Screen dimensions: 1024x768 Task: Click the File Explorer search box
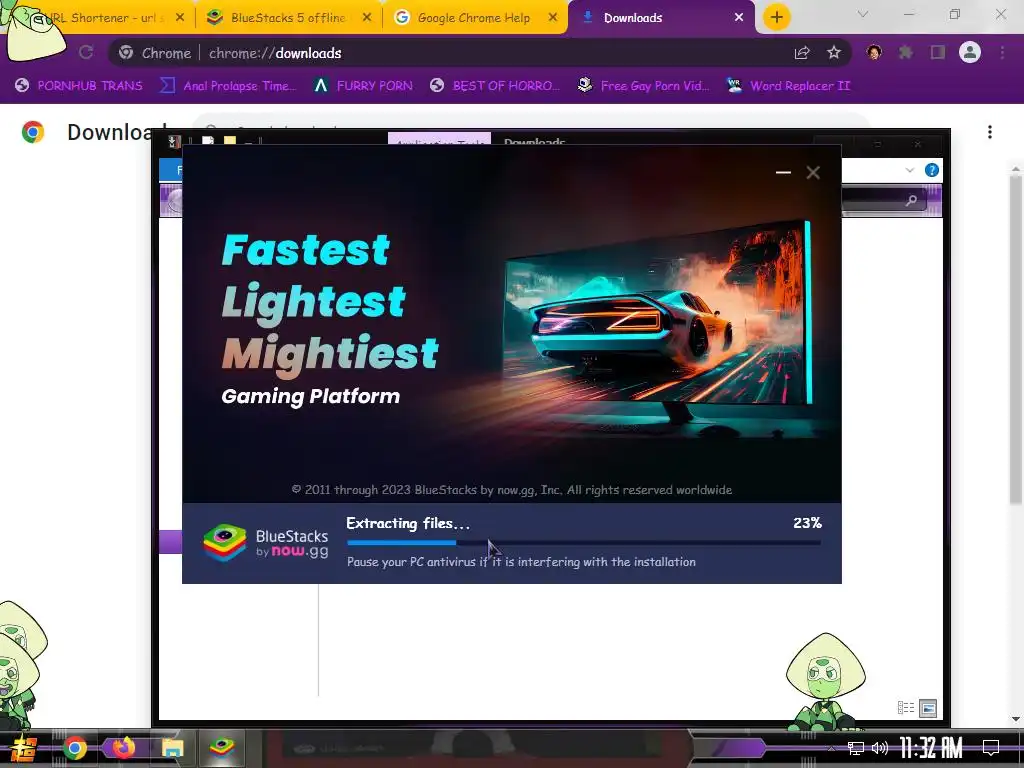tap(884, 200)
